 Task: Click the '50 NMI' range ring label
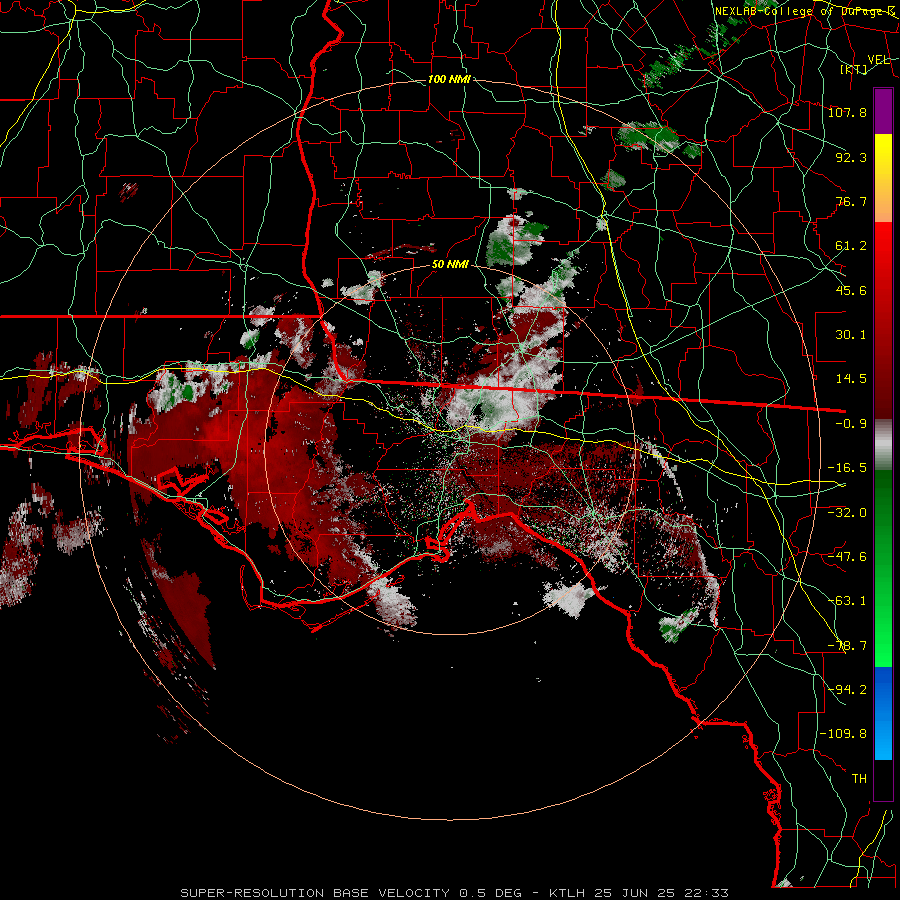point(450,265)
